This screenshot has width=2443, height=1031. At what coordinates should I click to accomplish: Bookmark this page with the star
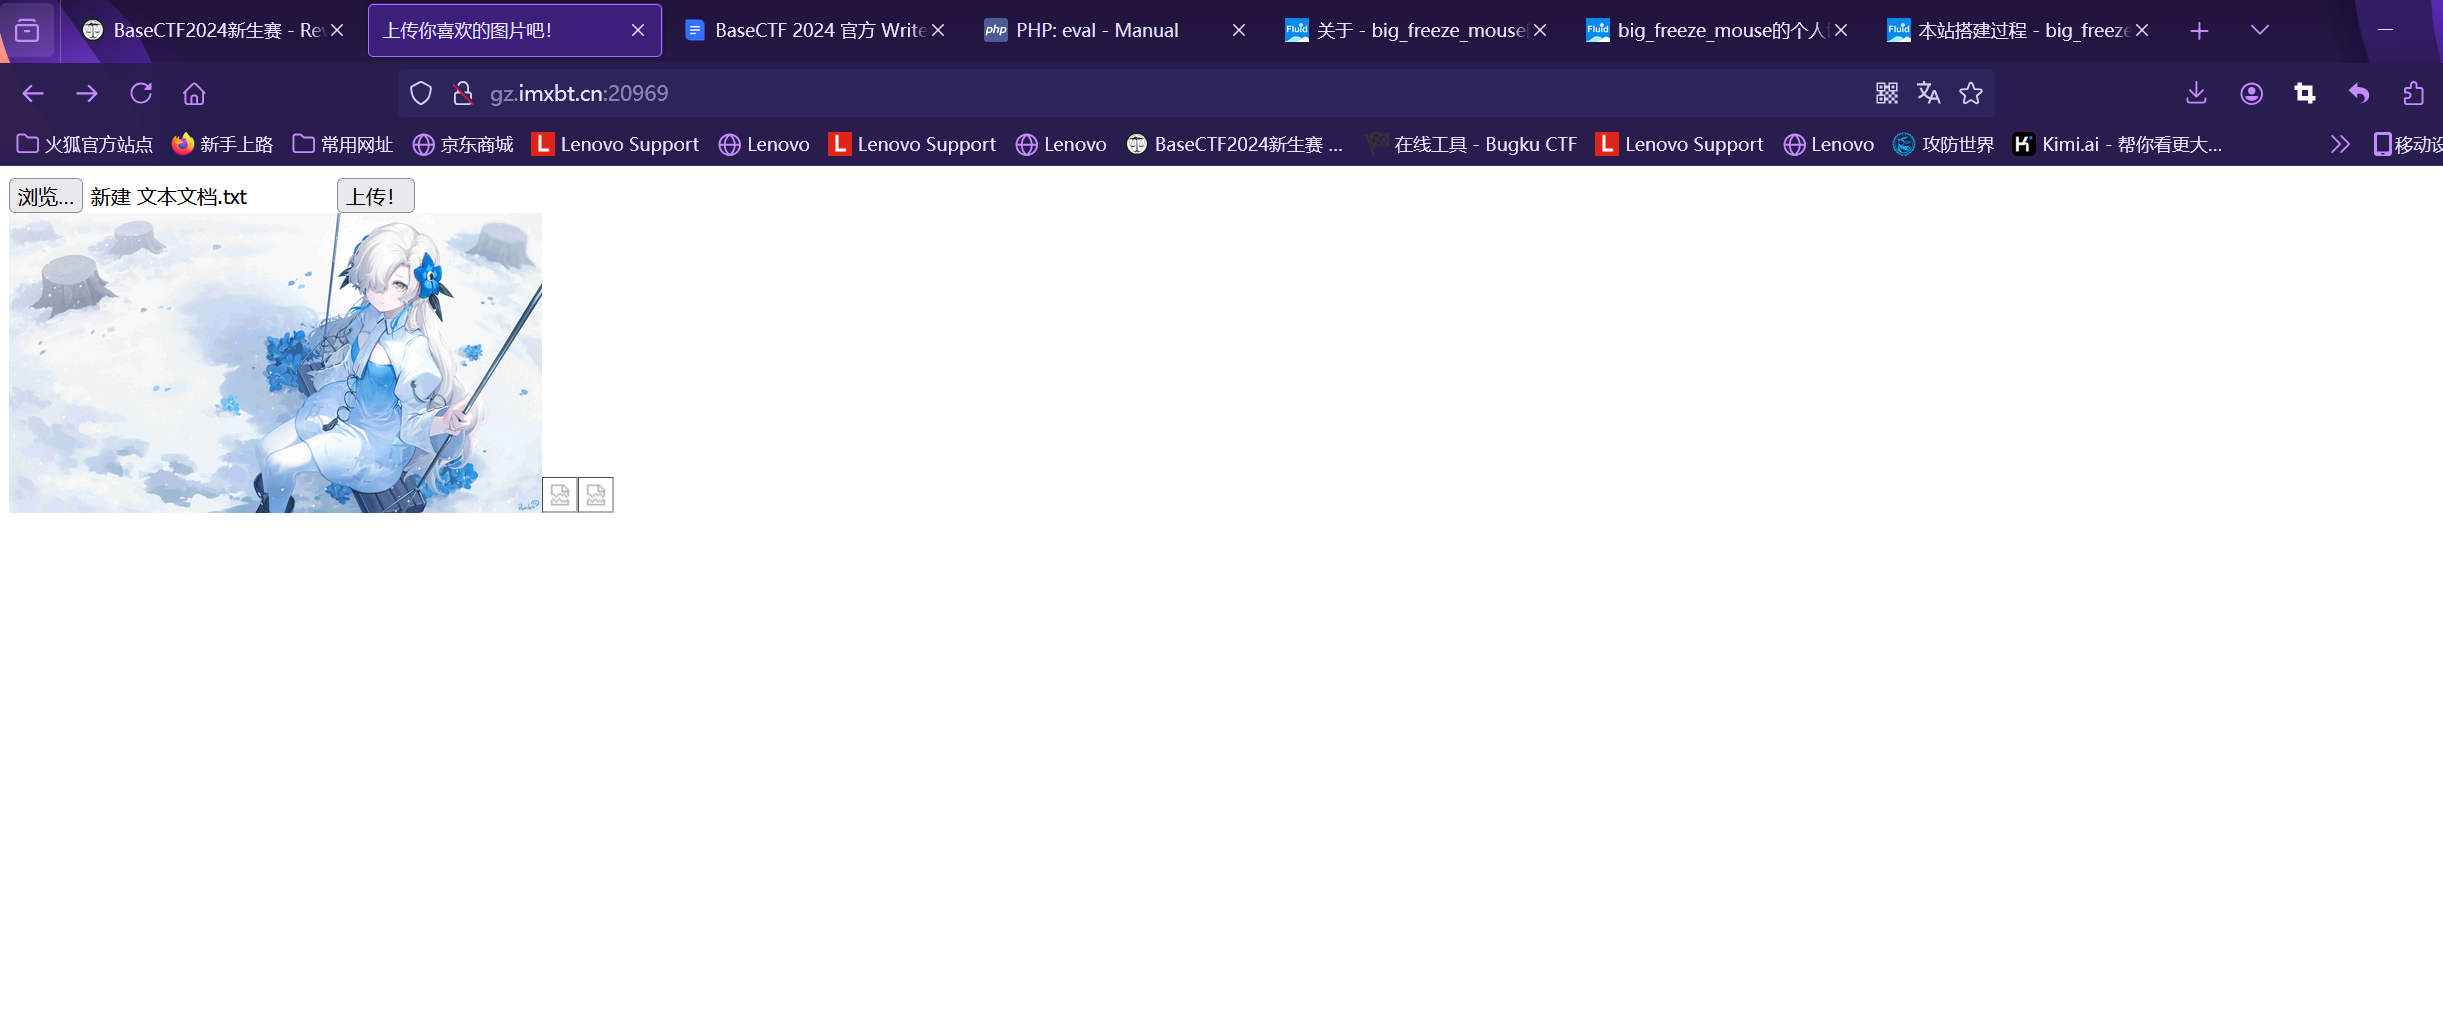(x=1971, y=93)
